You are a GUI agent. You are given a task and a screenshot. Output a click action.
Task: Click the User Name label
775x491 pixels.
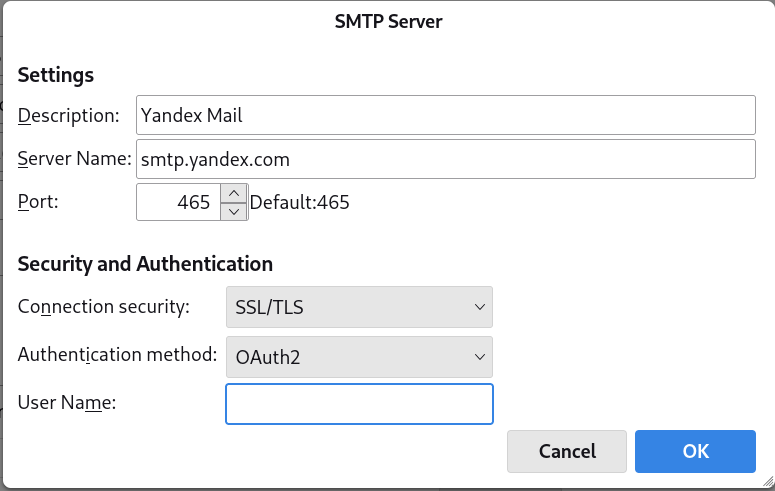pos(68,403)
